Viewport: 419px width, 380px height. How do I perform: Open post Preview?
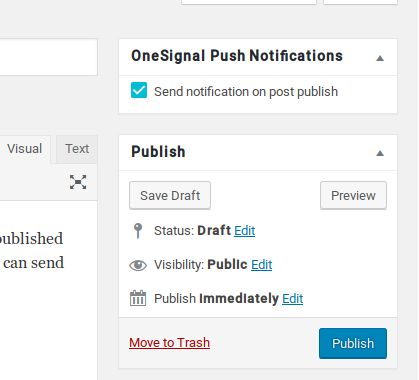click(x=353, y=195)
